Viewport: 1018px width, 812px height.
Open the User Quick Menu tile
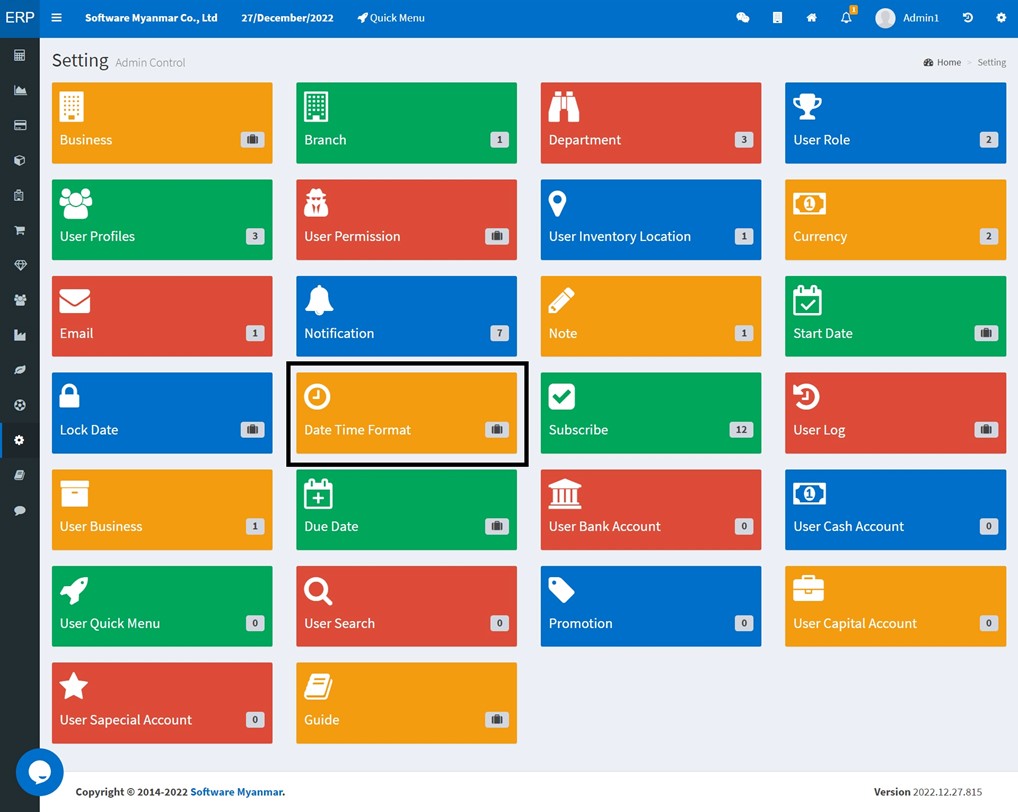click(162, 606)
